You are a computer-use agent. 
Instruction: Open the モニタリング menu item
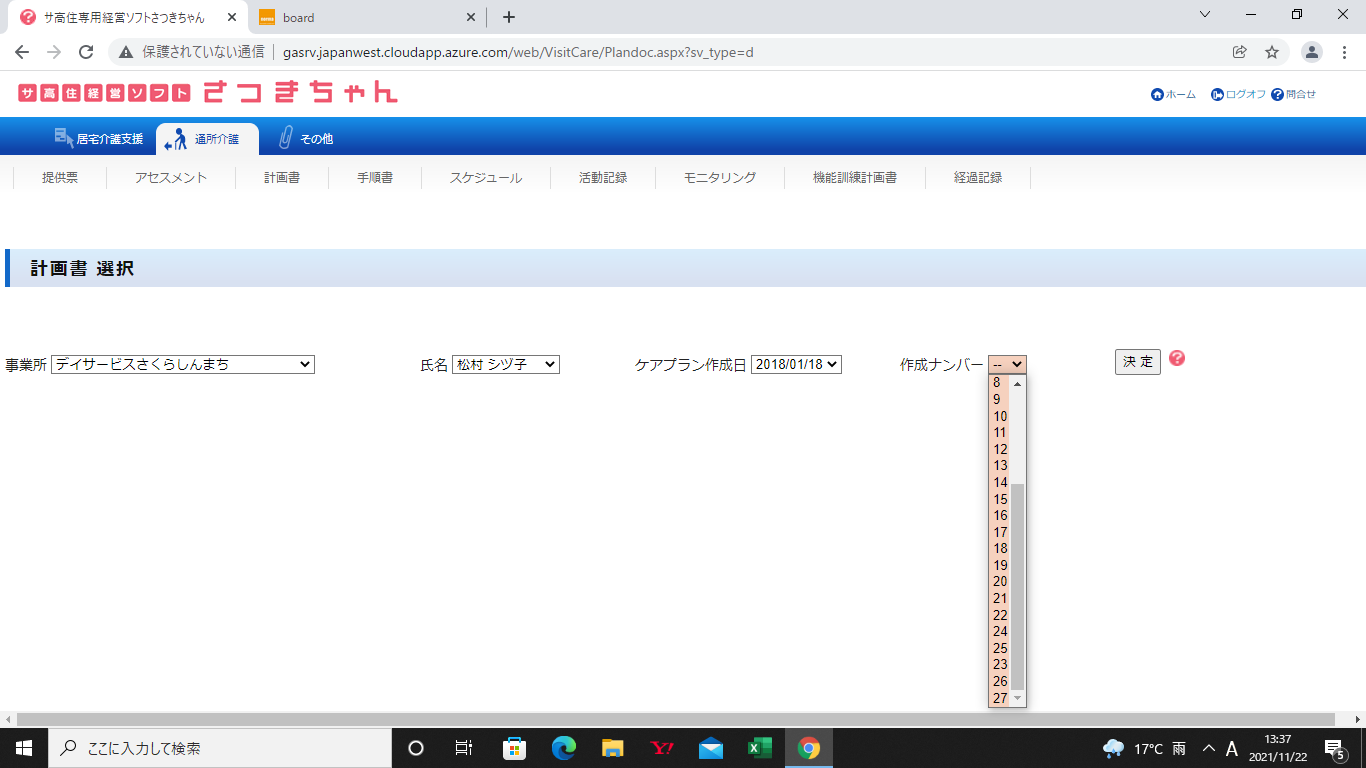point(720,178)
